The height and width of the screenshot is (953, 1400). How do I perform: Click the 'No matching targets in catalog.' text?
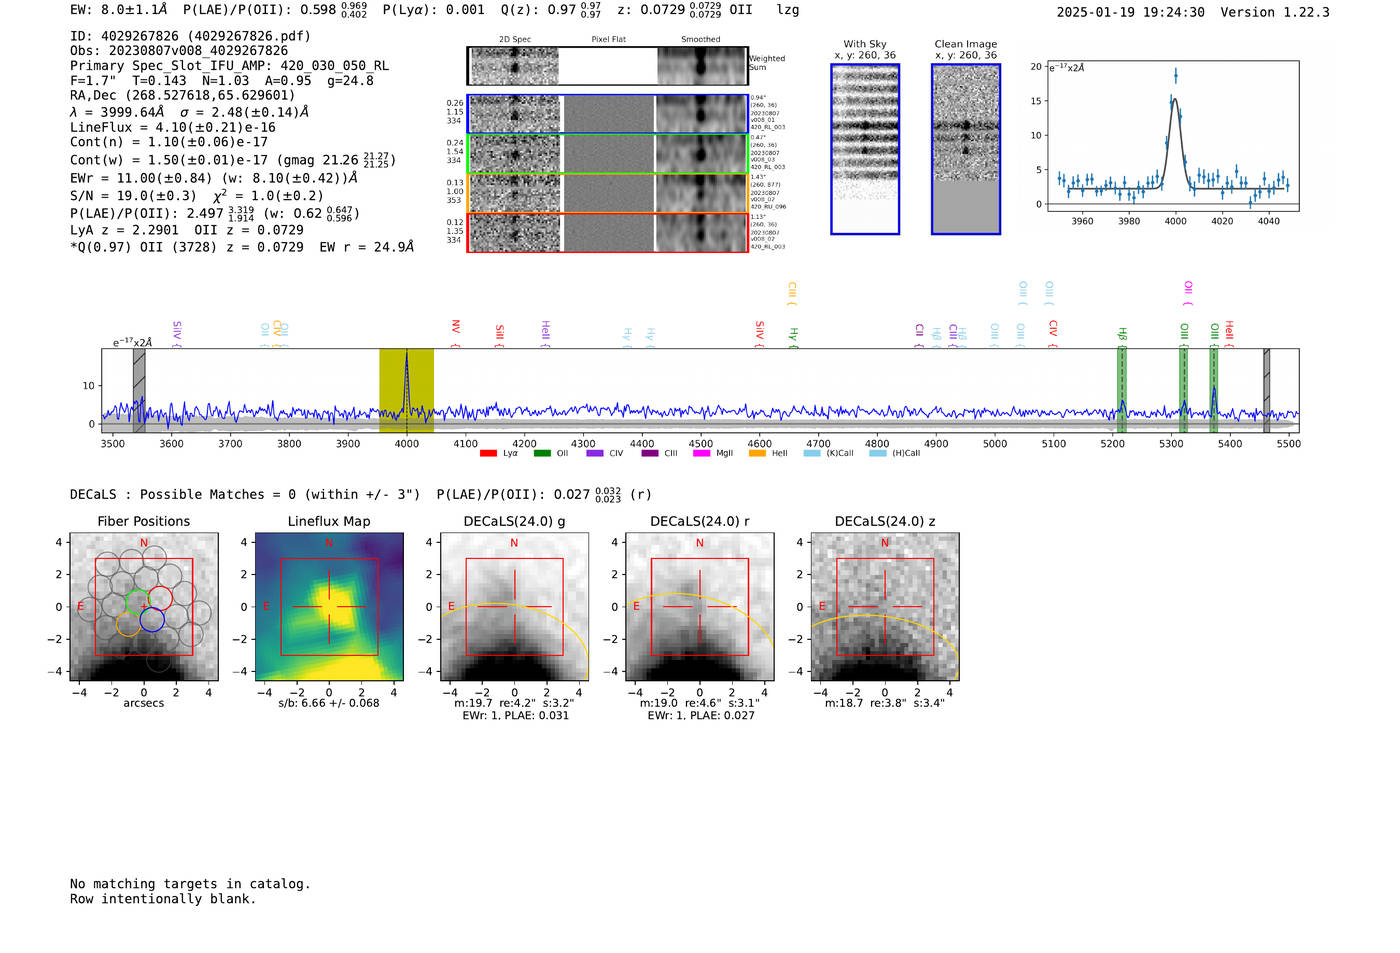[x=190, y=884]
